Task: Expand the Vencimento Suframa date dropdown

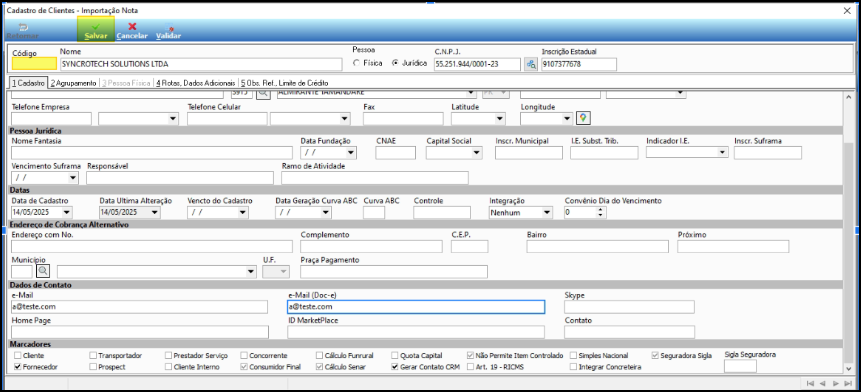Action: click(73, 178)
